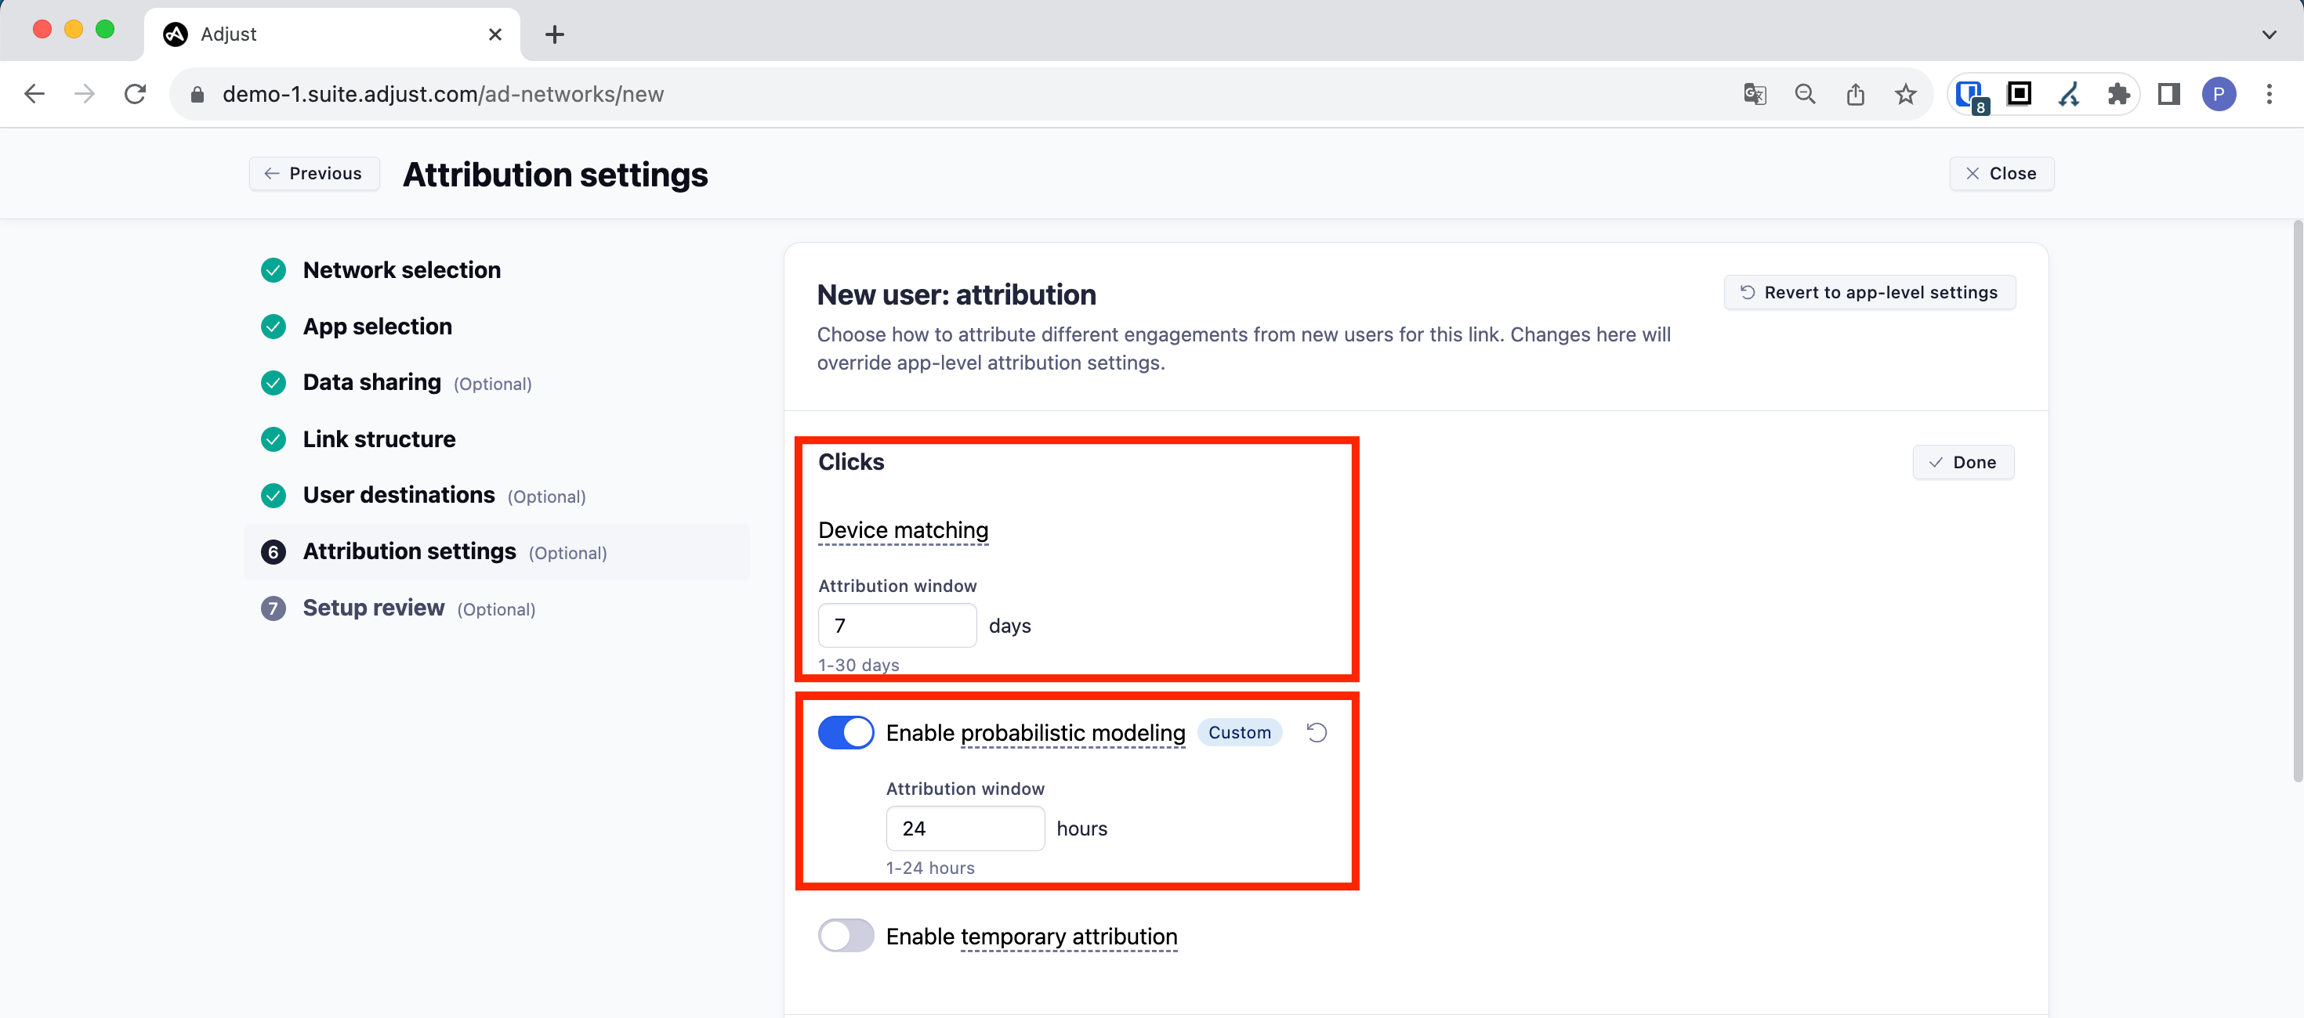Open the Chrome three-dot menu
This screenshot has height=1018, width=2304.
tap(2269, 94)
